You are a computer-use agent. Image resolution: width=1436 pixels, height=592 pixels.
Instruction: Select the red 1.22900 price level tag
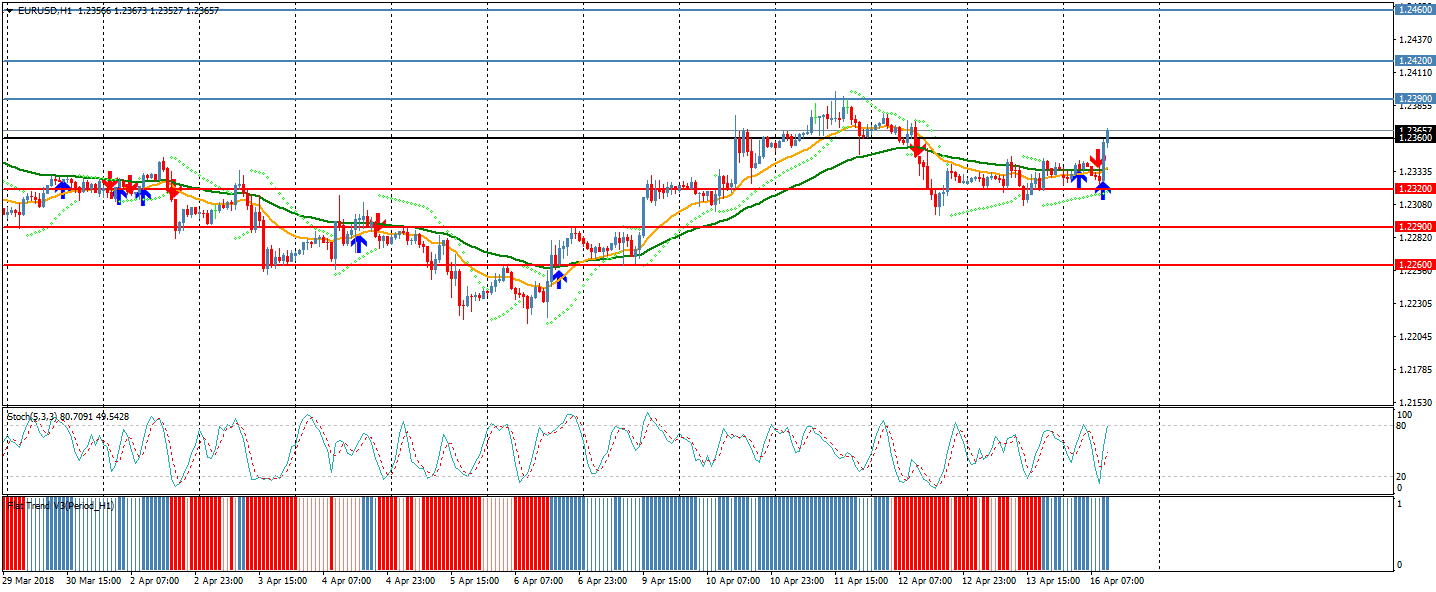click(1414, 227)
